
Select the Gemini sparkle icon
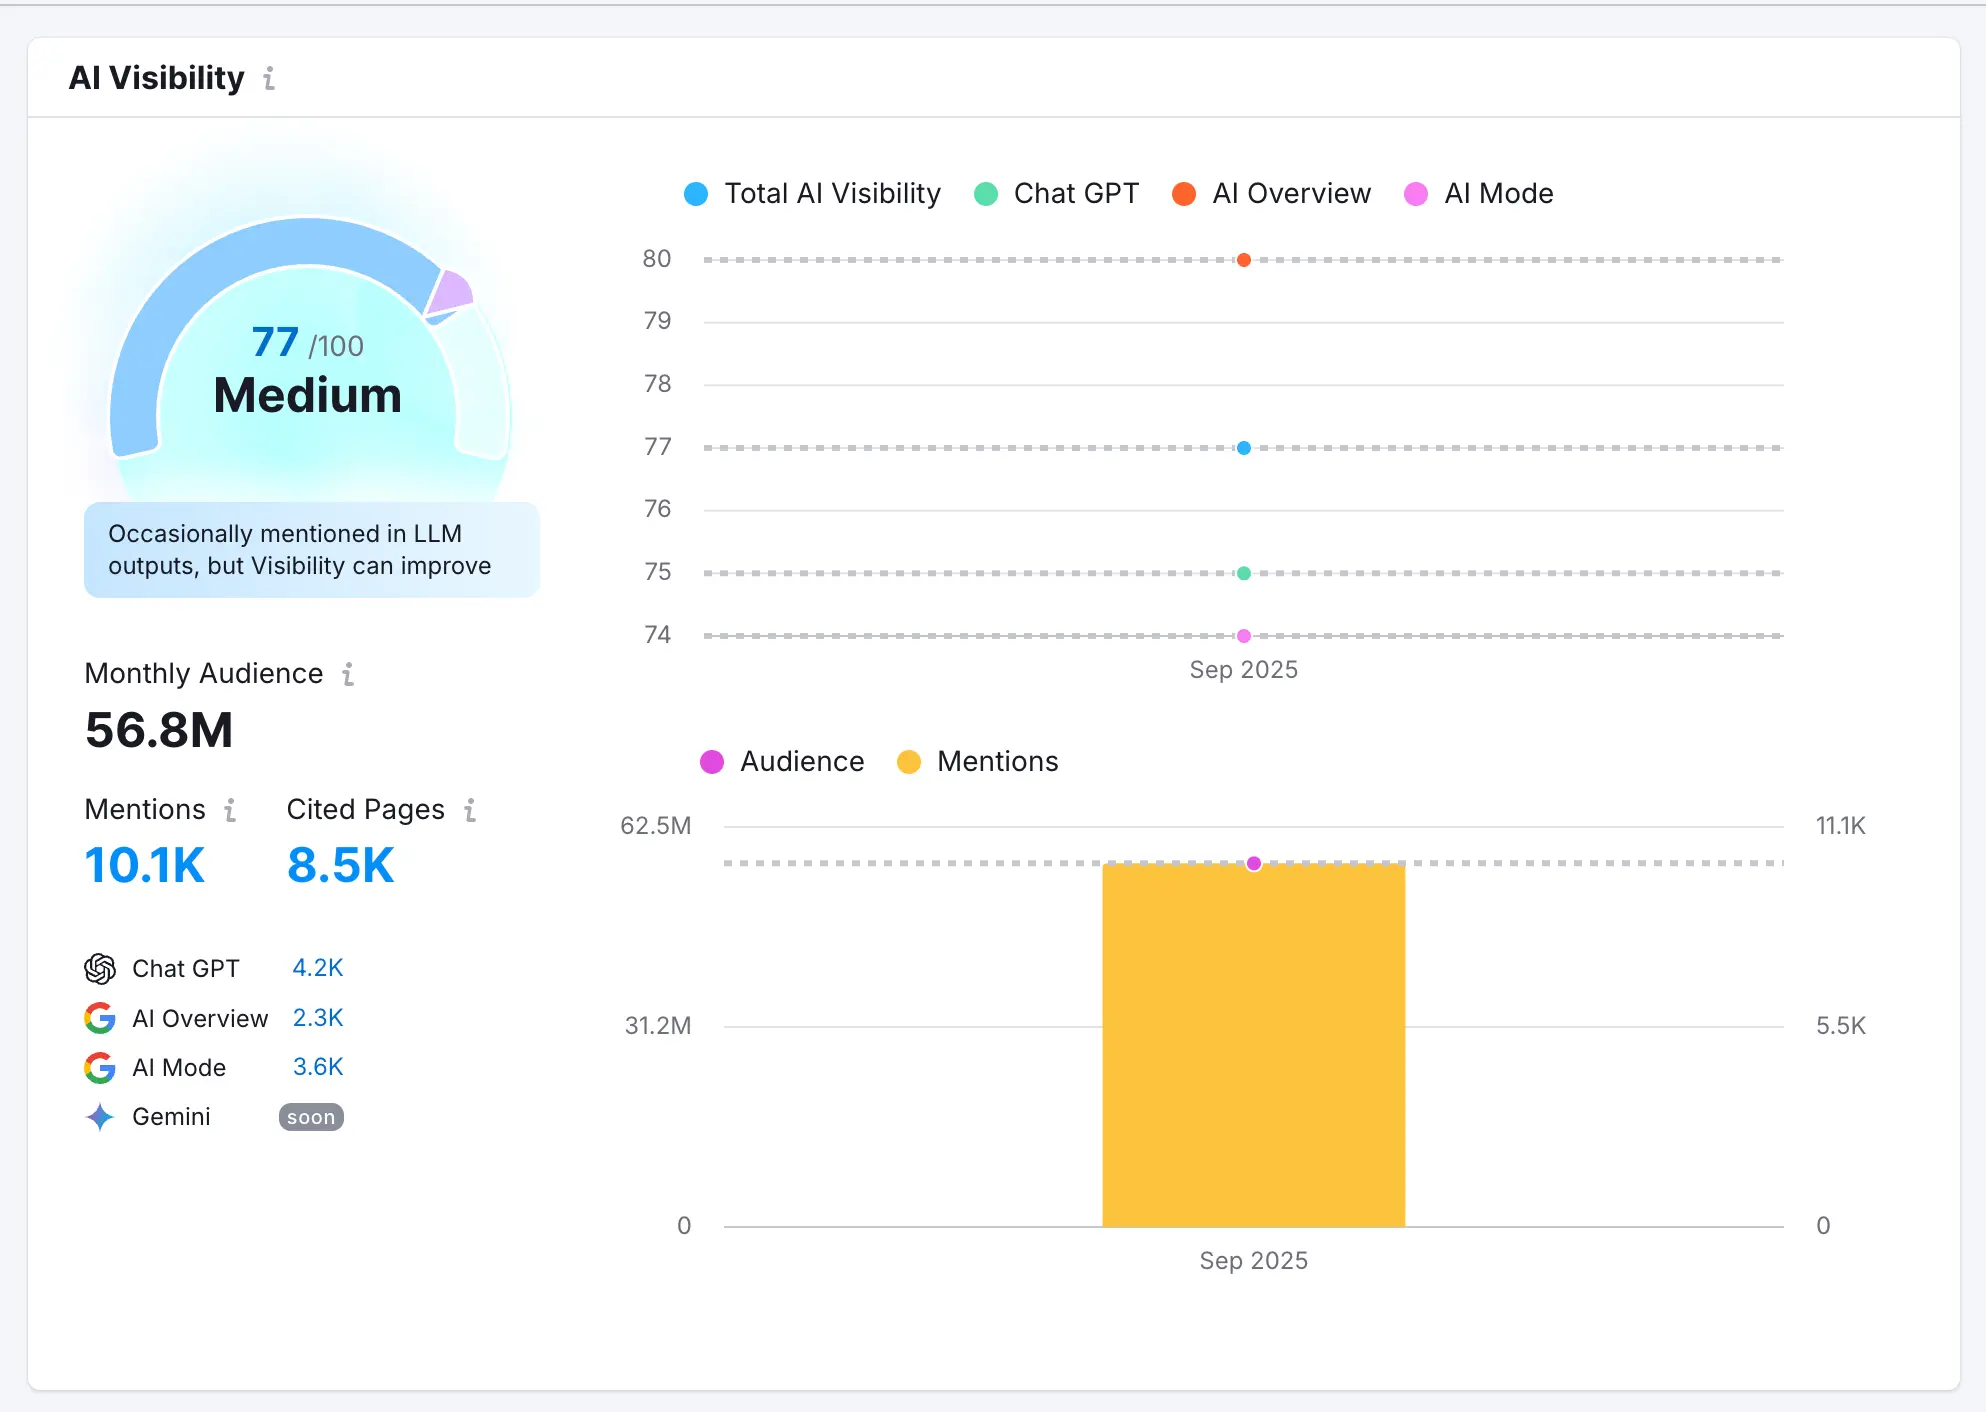(x=100, y=1117)
